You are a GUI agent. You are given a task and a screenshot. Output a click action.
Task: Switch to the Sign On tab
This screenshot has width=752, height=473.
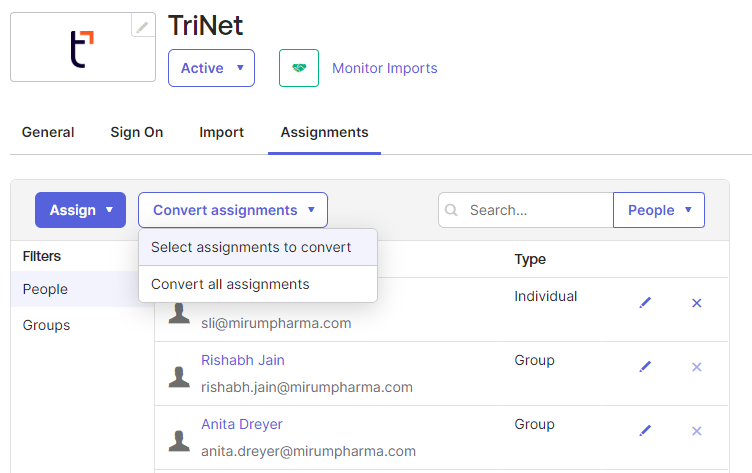[x=137, y=132]
